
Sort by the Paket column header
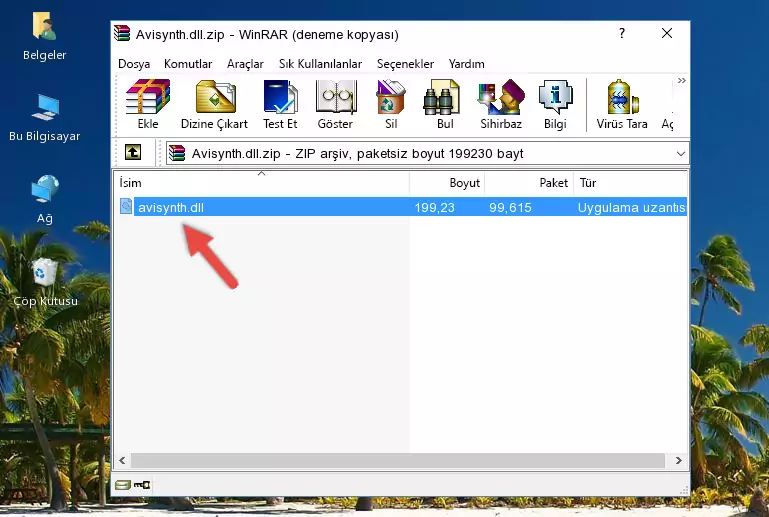point(529,182)
